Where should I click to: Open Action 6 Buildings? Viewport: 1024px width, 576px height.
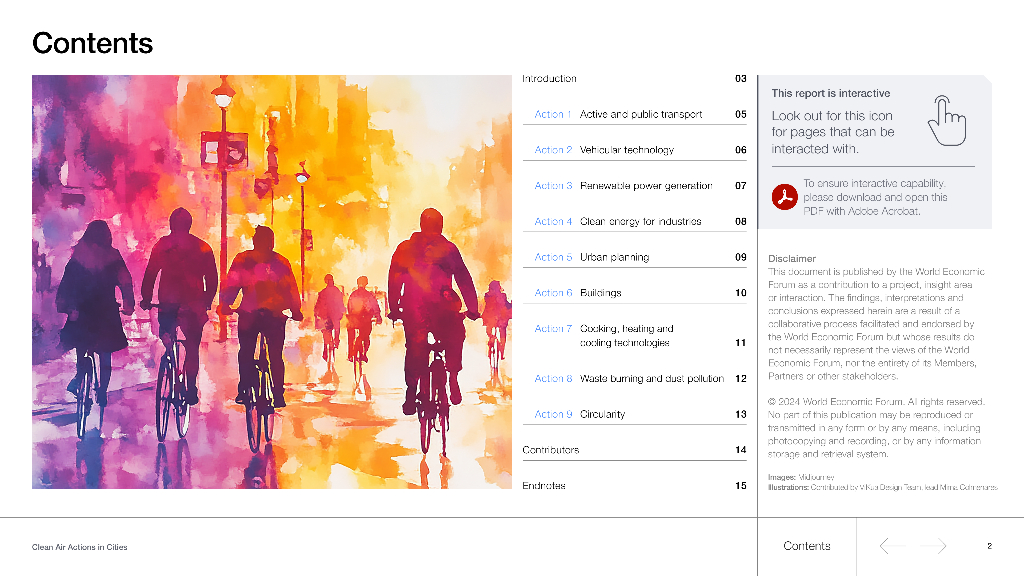tap(634, 293)
